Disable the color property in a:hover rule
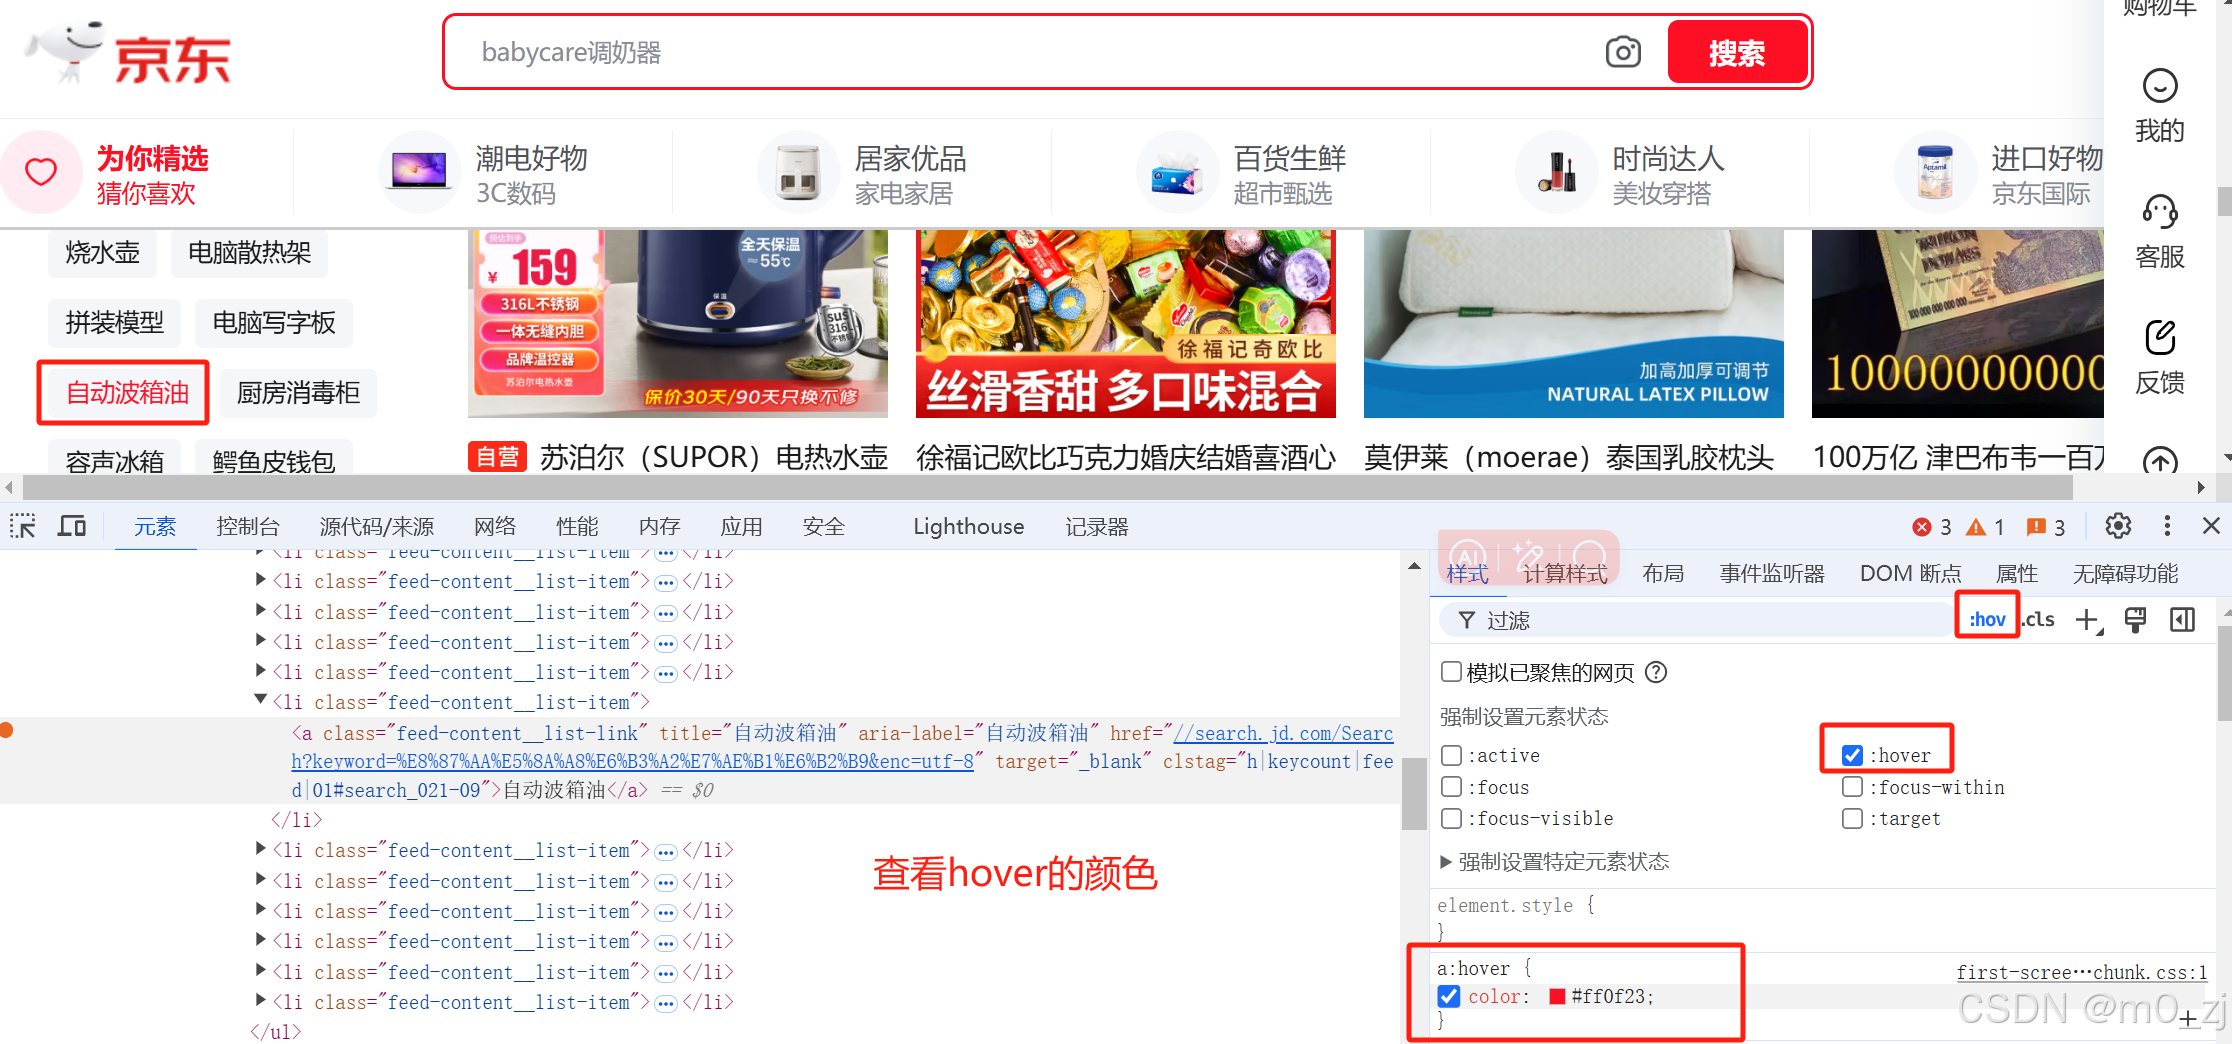 pos(1449,996)
